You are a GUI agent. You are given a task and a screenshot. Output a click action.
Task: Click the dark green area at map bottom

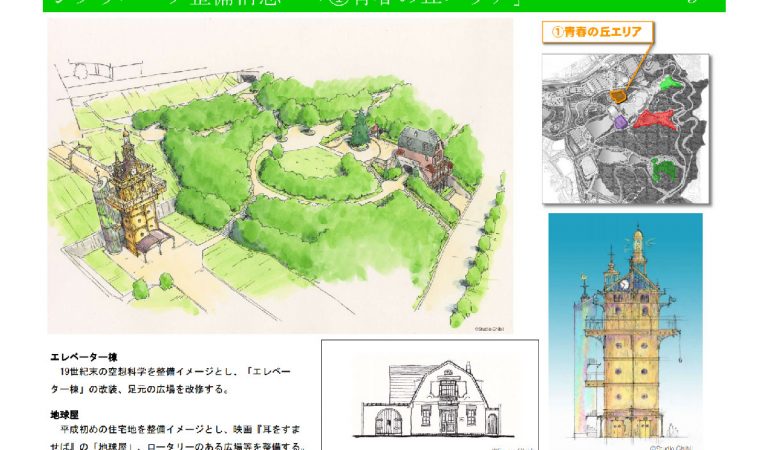[663, 169]
